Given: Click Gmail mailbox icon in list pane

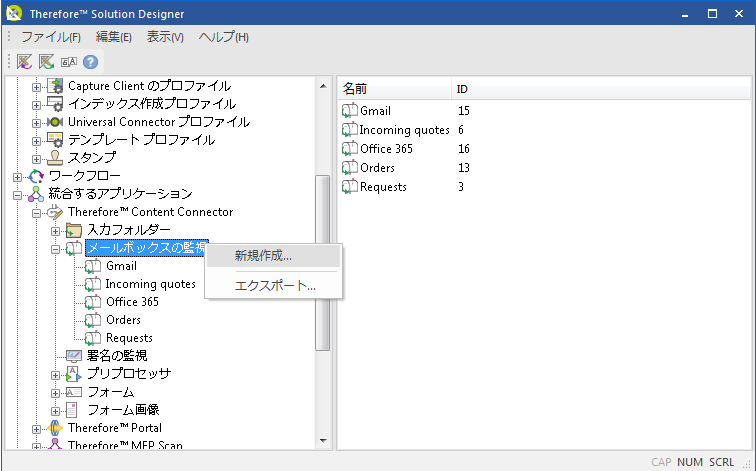Looking at the screenshot, I should click(350, 110).
